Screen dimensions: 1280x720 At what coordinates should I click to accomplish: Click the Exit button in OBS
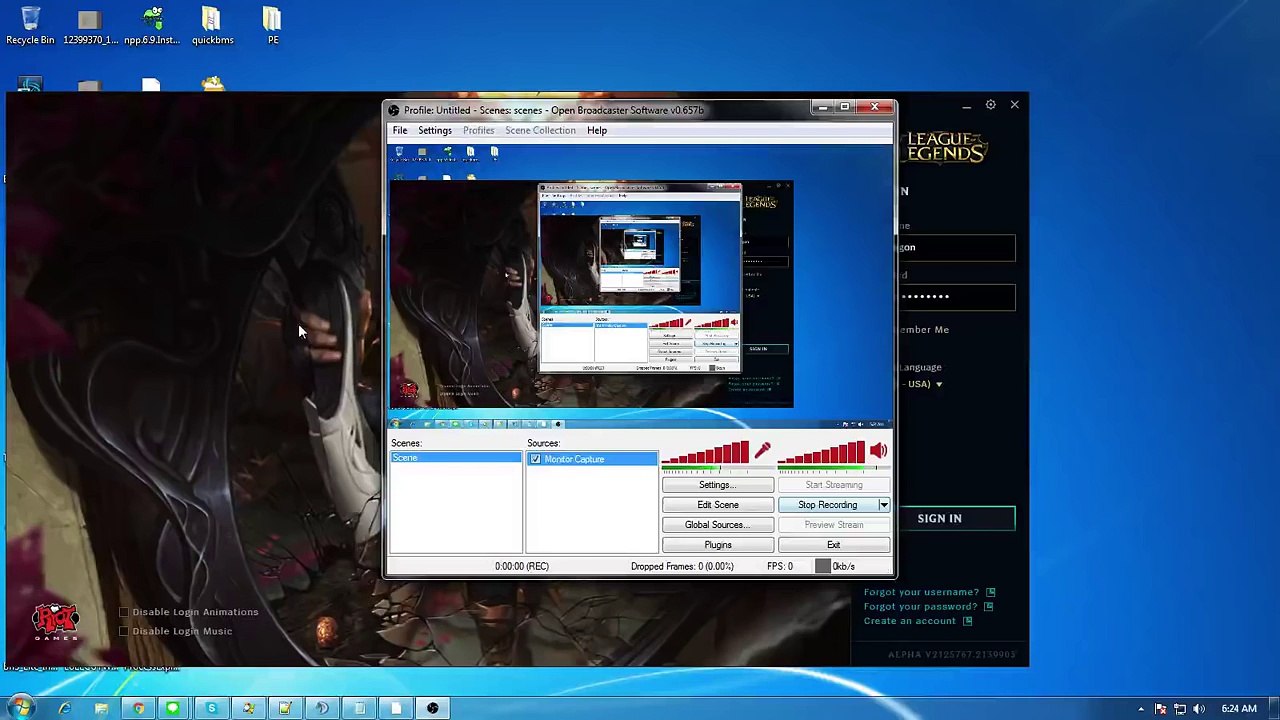coord(834,545)
